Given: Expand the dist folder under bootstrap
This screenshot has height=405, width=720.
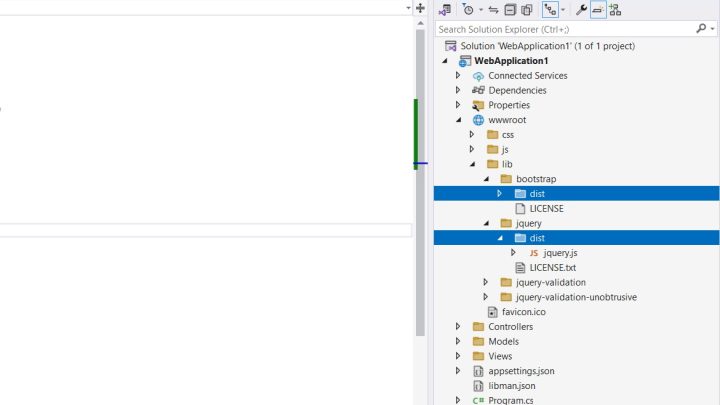Looking at the screenshot, I should pos(499,193).
